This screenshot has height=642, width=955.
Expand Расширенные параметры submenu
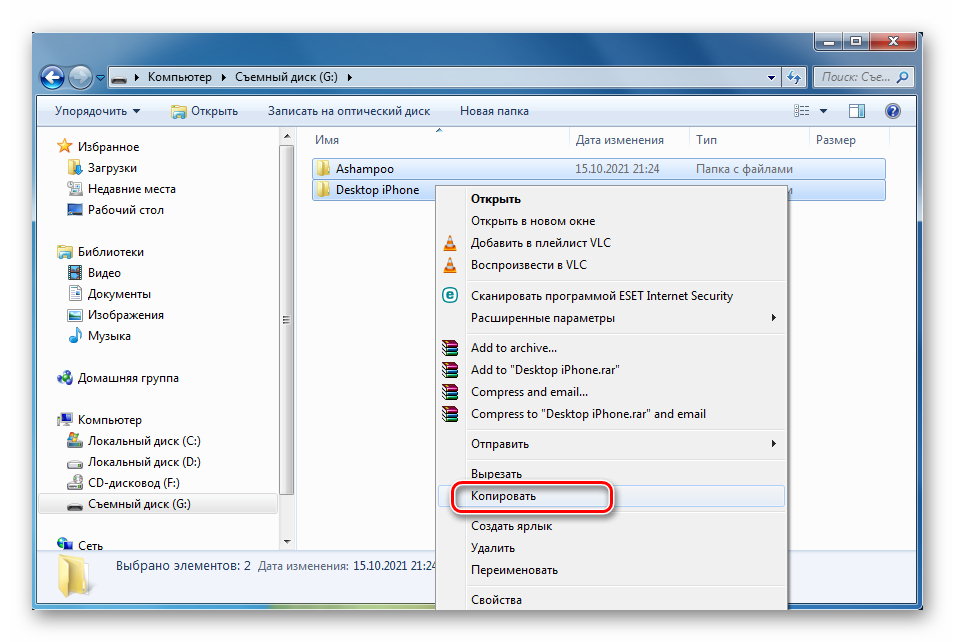pyautogui.click(x=774, y=318)
